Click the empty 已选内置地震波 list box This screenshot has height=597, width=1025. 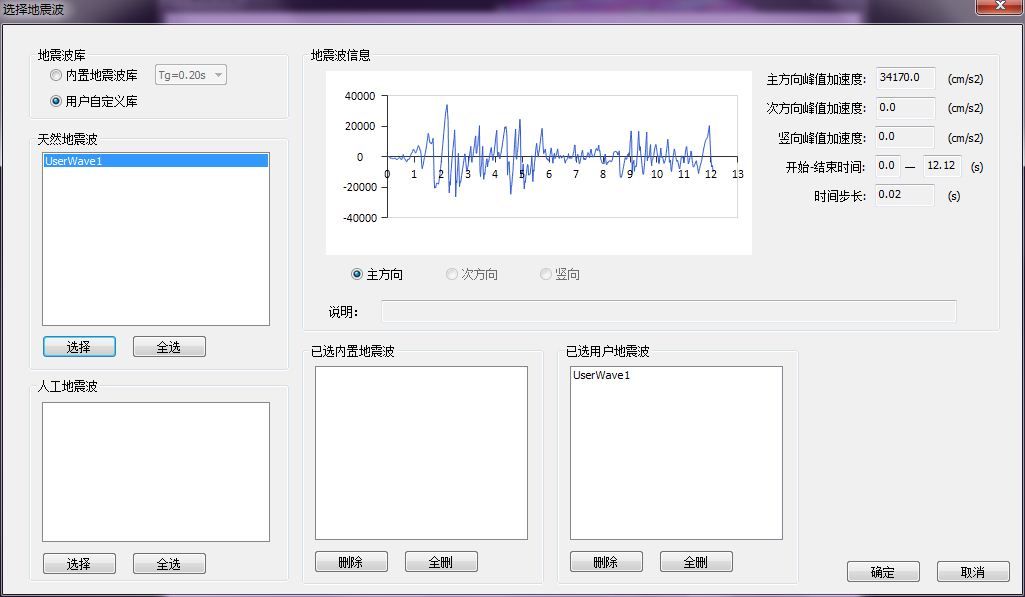coord(421,452)
